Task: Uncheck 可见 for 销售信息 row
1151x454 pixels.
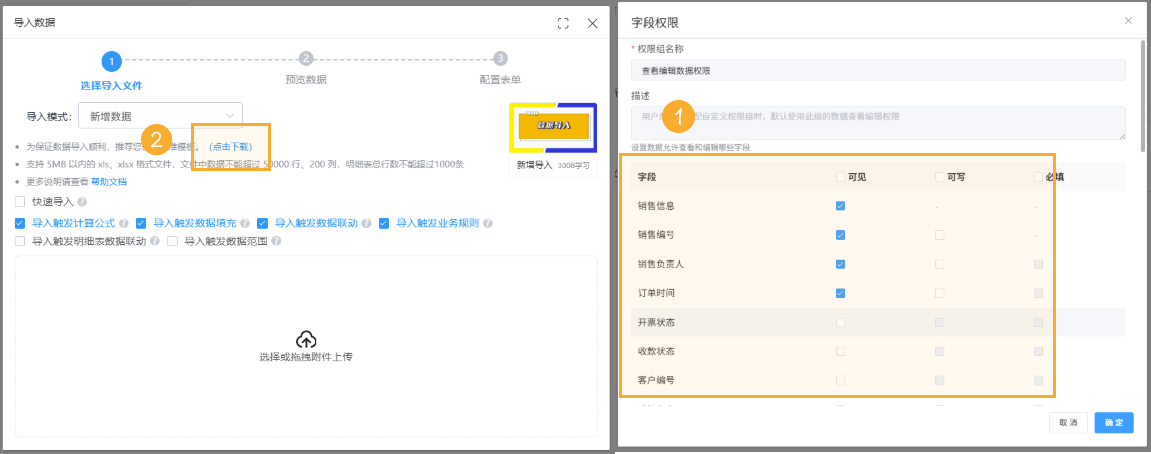Action: point(840,206)
